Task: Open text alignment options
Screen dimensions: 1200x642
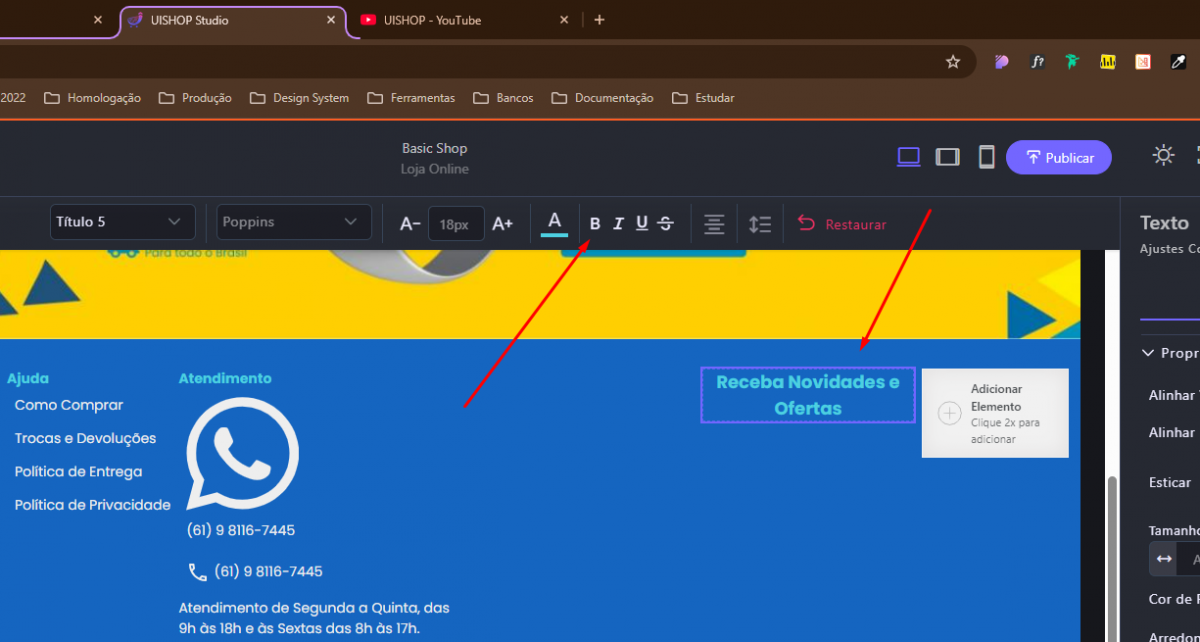Action: (714, 224)
